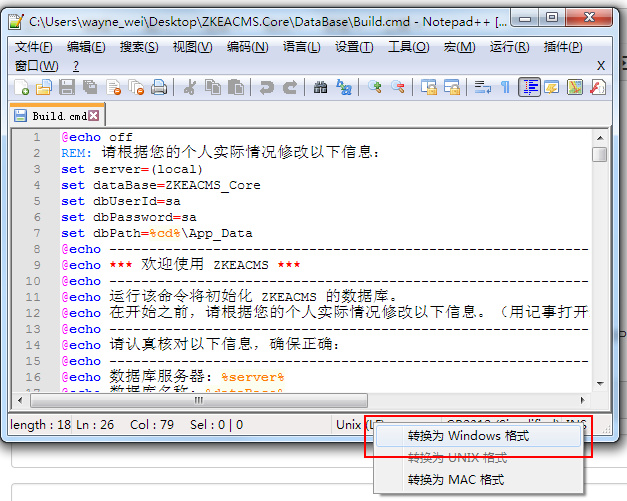Save the file with the Save icon

pos(67,87)
